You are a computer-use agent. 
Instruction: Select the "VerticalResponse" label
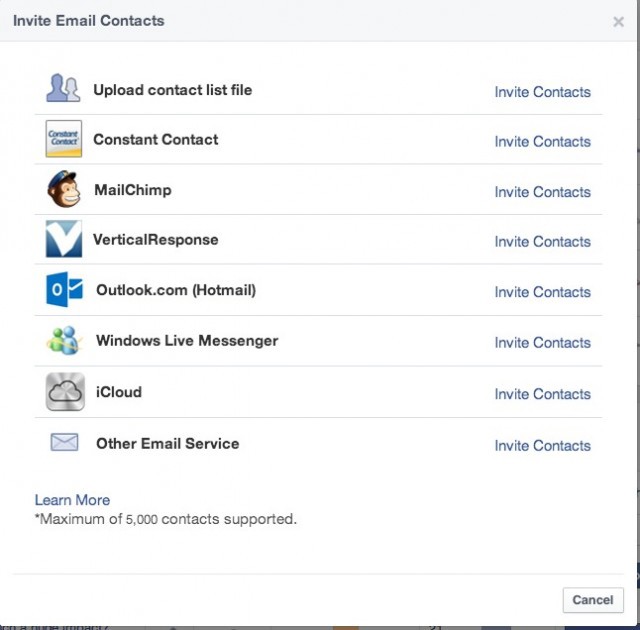(x=156, y=240)
